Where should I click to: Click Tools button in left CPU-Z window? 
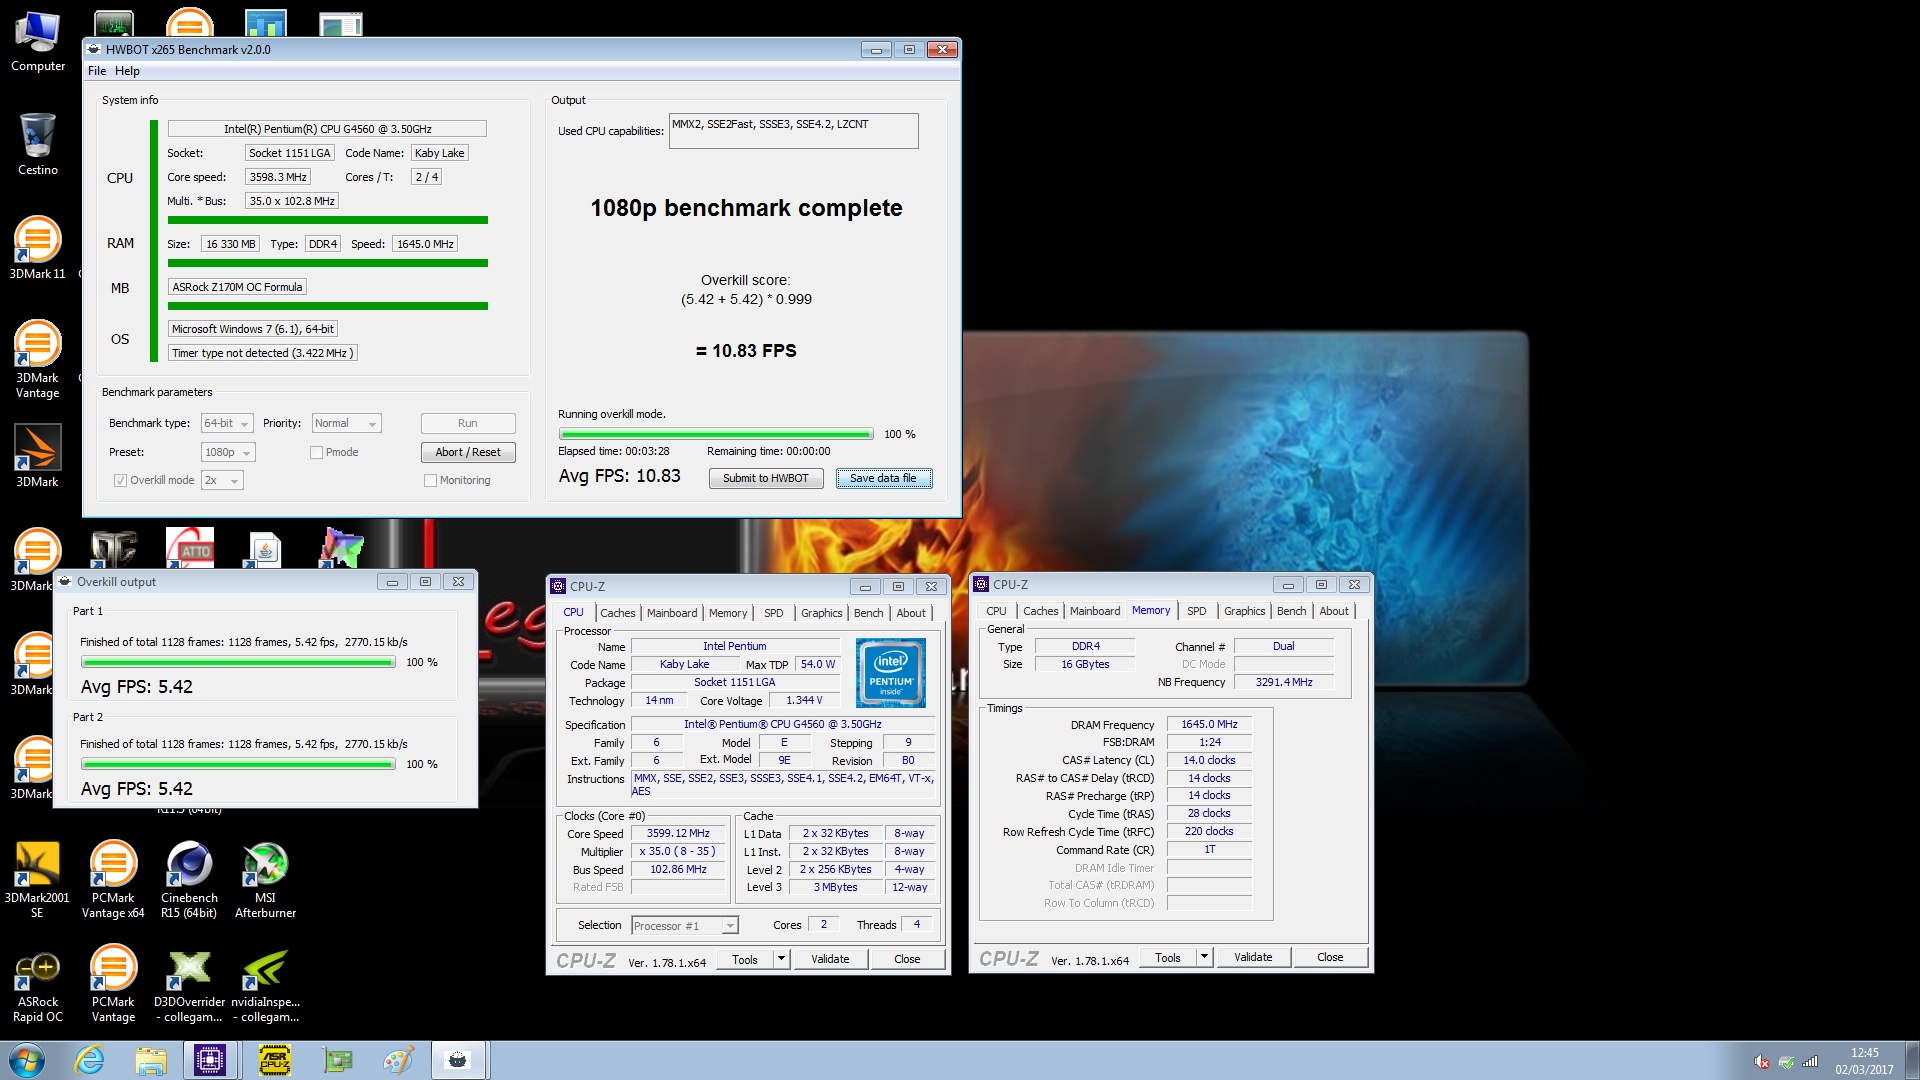745,959
